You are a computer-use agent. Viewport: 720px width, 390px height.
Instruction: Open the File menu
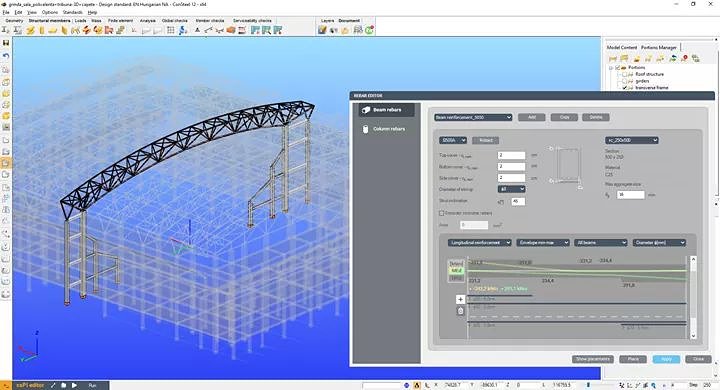click(6, 12)
